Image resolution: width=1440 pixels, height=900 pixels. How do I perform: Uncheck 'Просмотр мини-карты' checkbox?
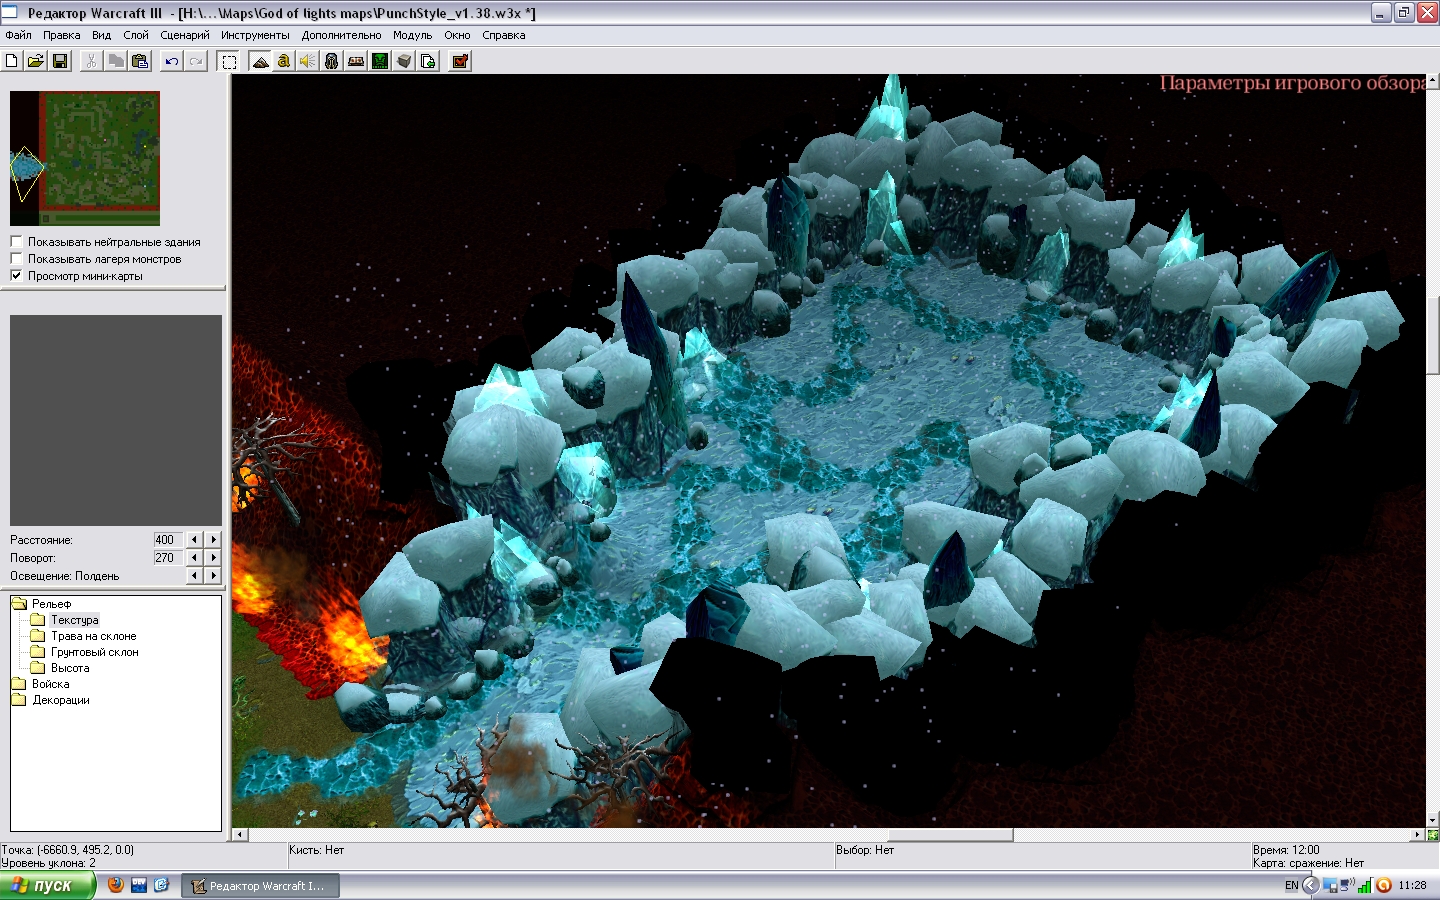[16, 276]
